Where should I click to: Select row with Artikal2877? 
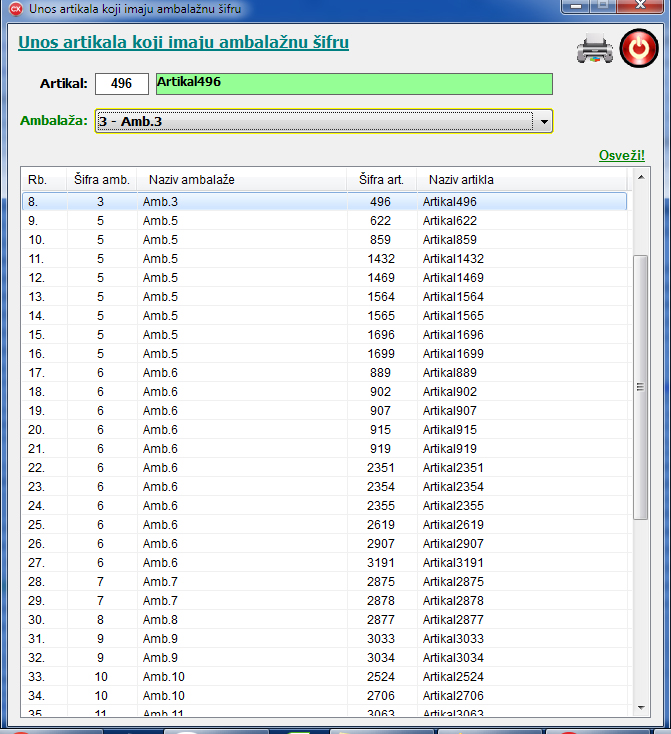tap(324, 620)
